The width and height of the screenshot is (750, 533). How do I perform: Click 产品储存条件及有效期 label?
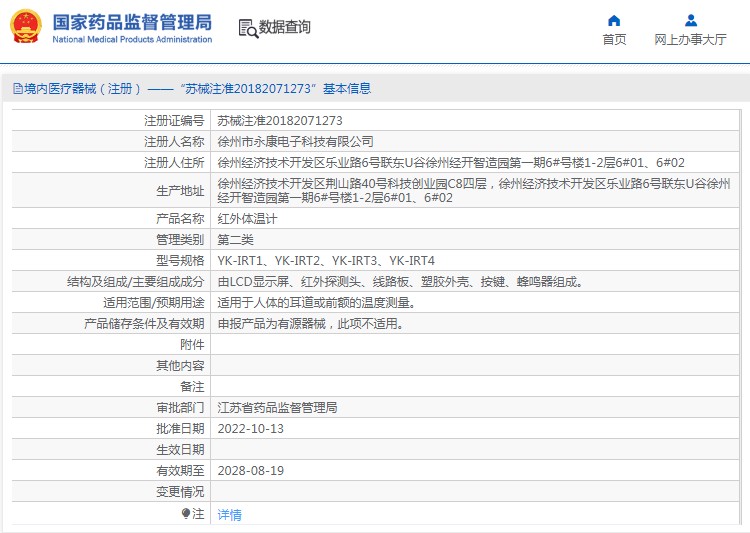[x=144, y=324]
